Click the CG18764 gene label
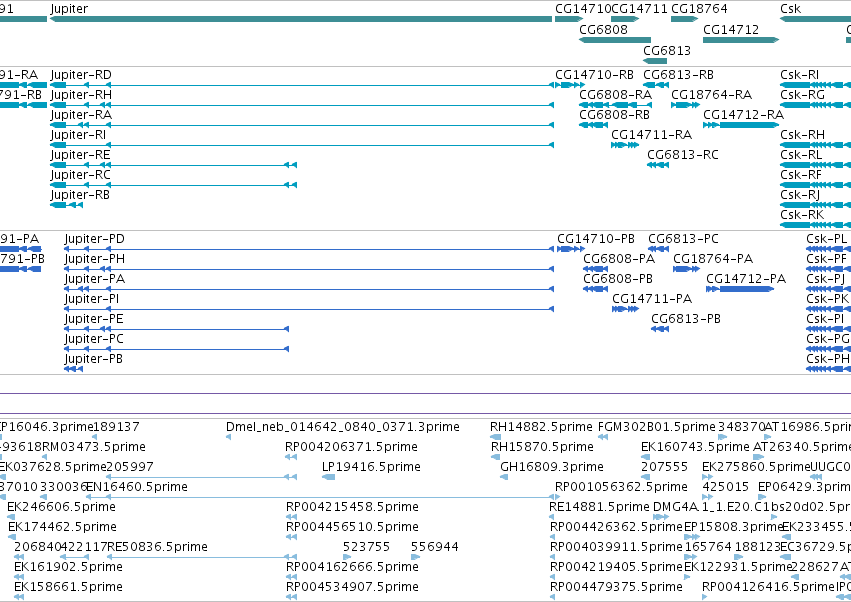The height and width of the screenshot is (602, 851). coord(699,9)
